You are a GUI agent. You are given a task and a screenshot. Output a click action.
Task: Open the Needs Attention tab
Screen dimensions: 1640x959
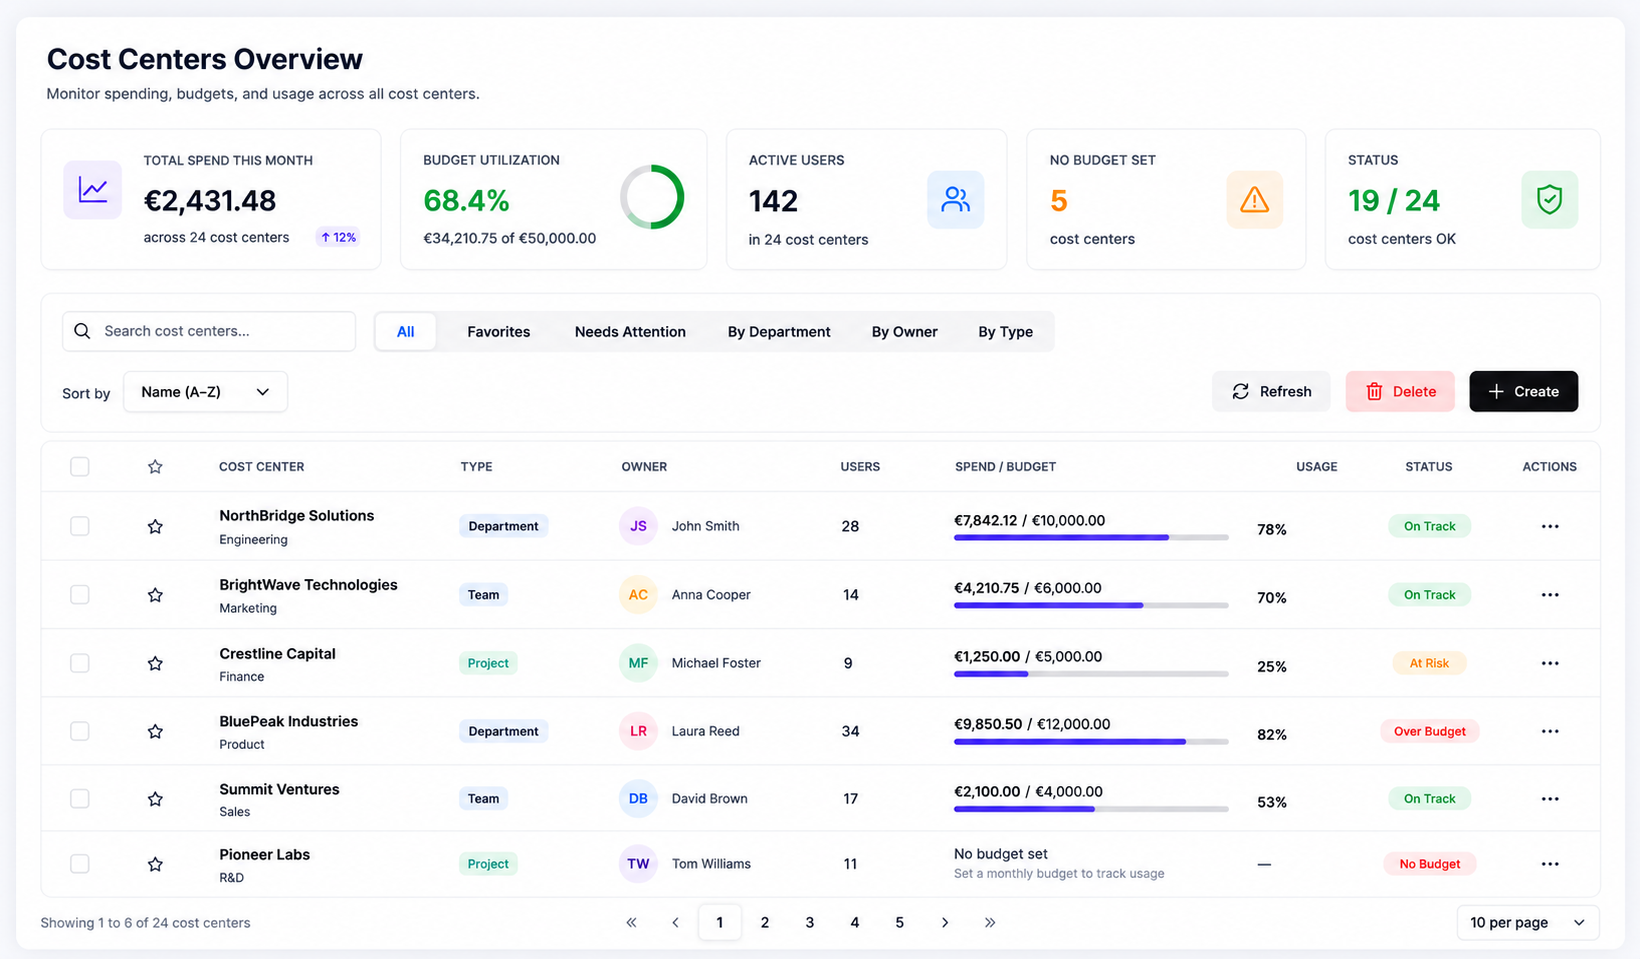point(630,332)
